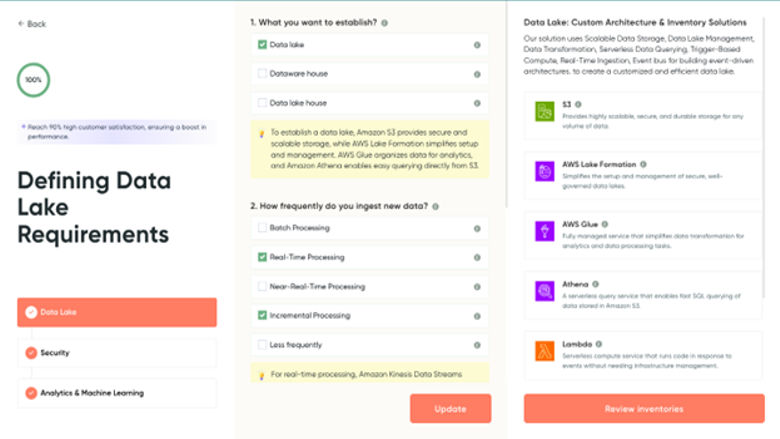Go back using the Back link
Viewport: 780px width, 439px height.
(x=32, y=24)
